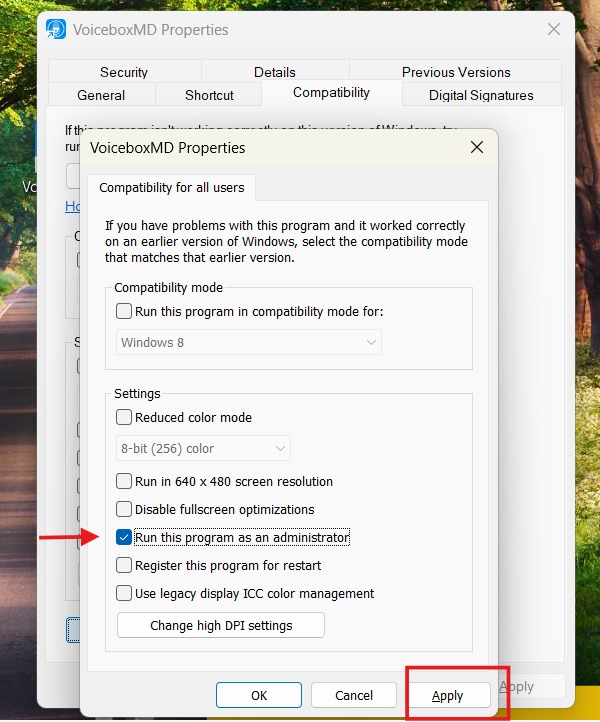600x722 pixels.
Task: Go to the General tab
Action: coord(101,95)
